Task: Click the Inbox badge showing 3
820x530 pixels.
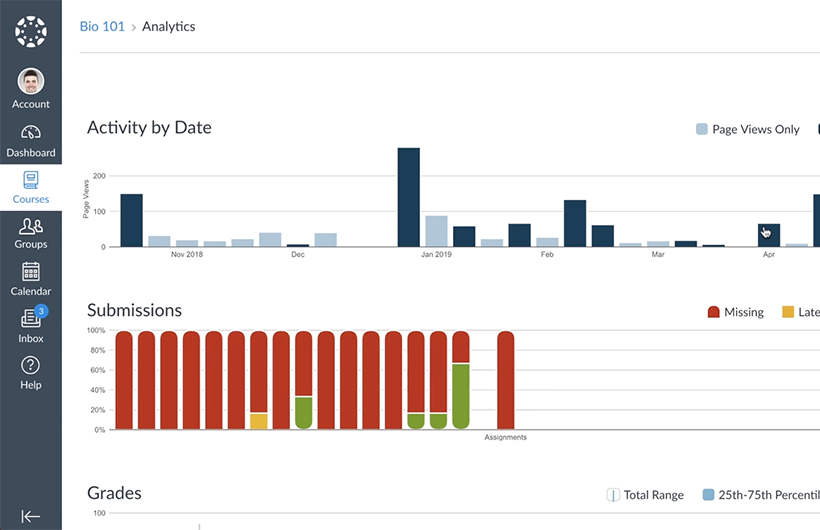Action: coord(41,311)
